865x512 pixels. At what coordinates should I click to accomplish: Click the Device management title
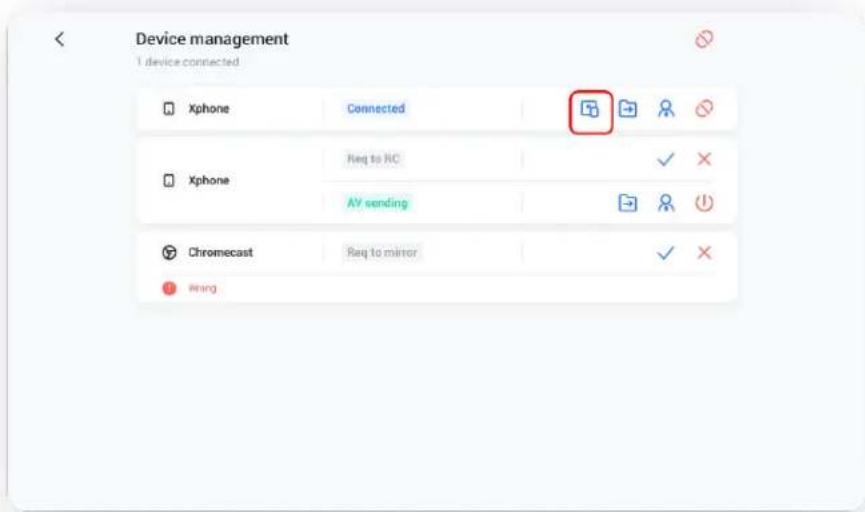212,39
